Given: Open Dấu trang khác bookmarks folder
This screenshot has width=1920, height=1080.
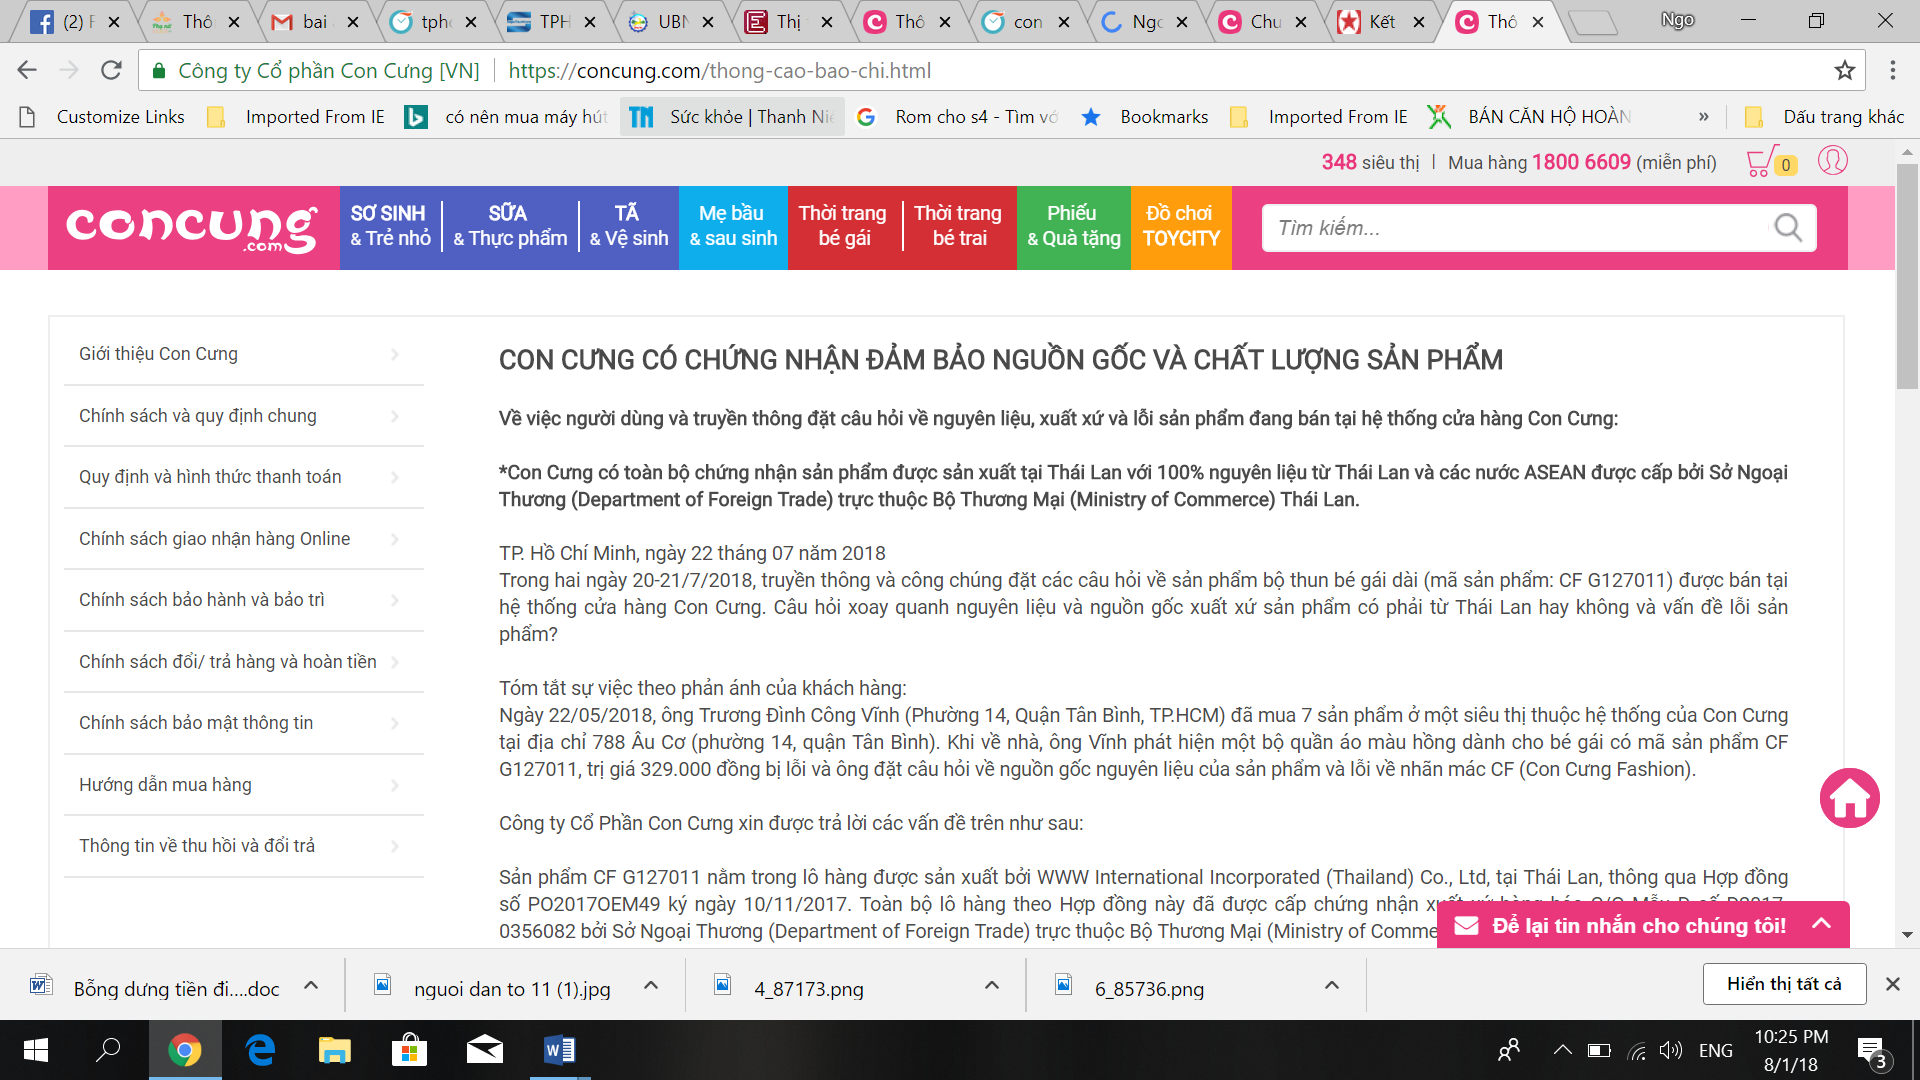Looking at the screenshot, I should 1824,117.
